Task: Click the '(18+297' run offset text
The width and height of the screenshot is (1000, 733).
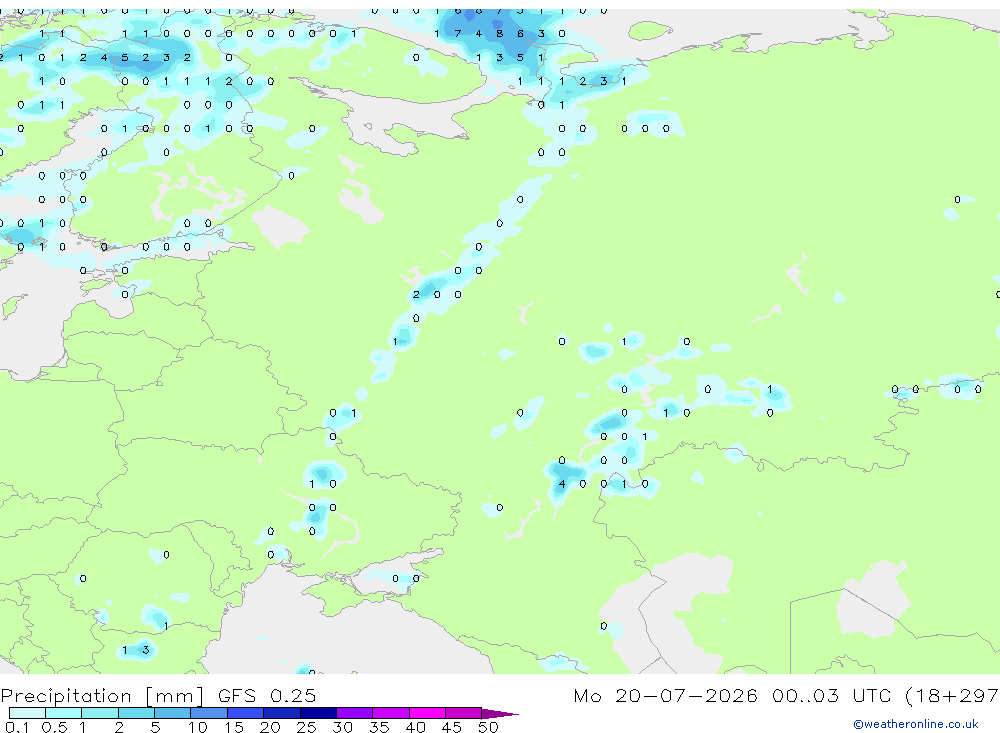Action: click(952, 695)
